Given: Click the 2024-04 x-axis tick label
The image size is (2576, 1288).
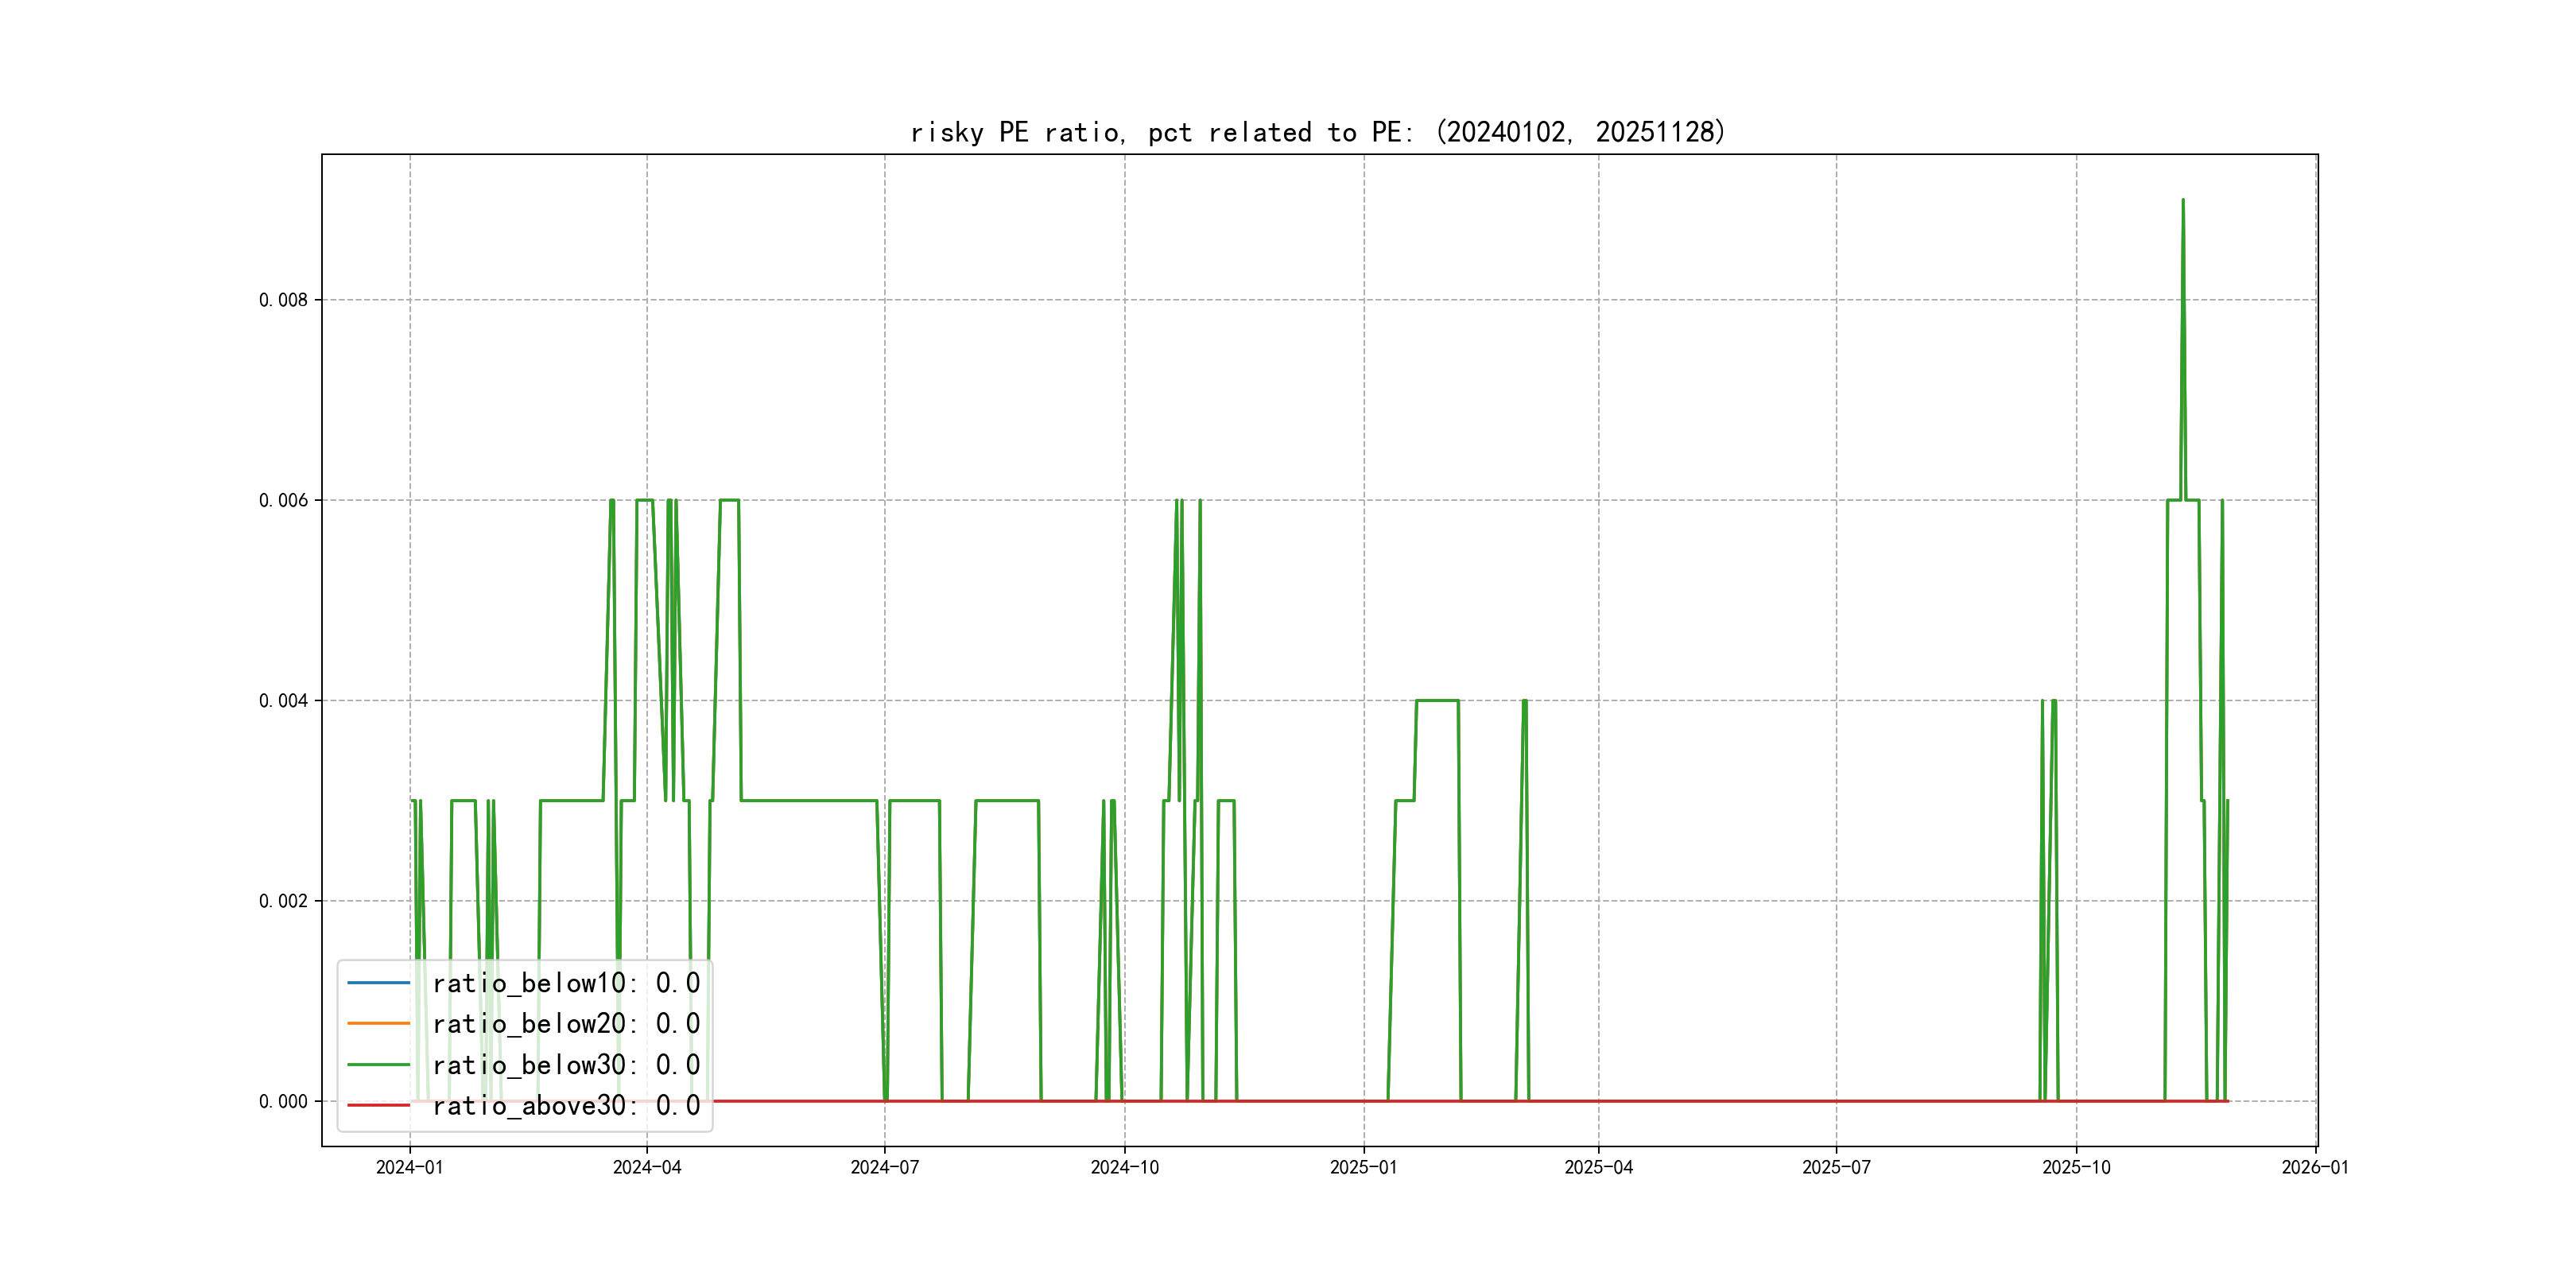Looking at the screenshot, I should [x=647, y=1167].
